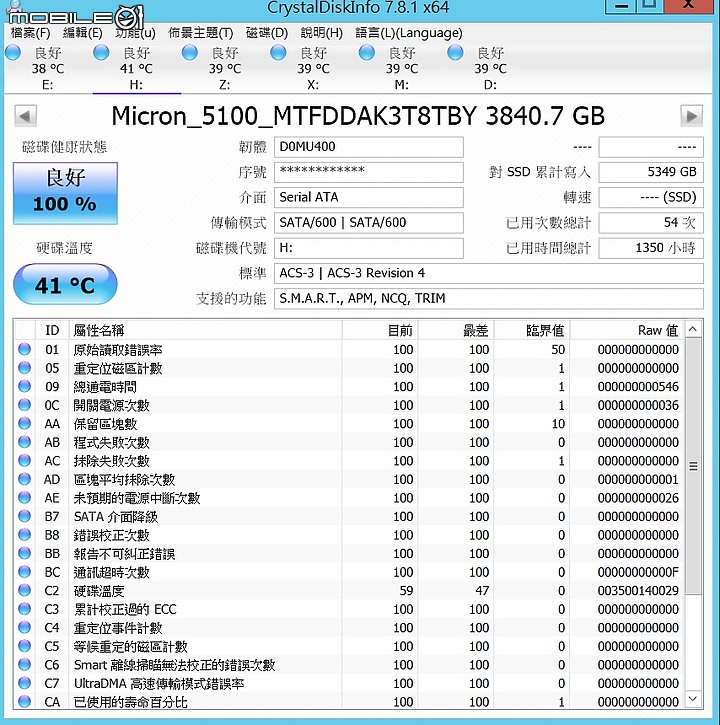The height and width of the screenshot is (725, 720).
Task: Select drive M: status icon
Action: click(x=367, y=52)
